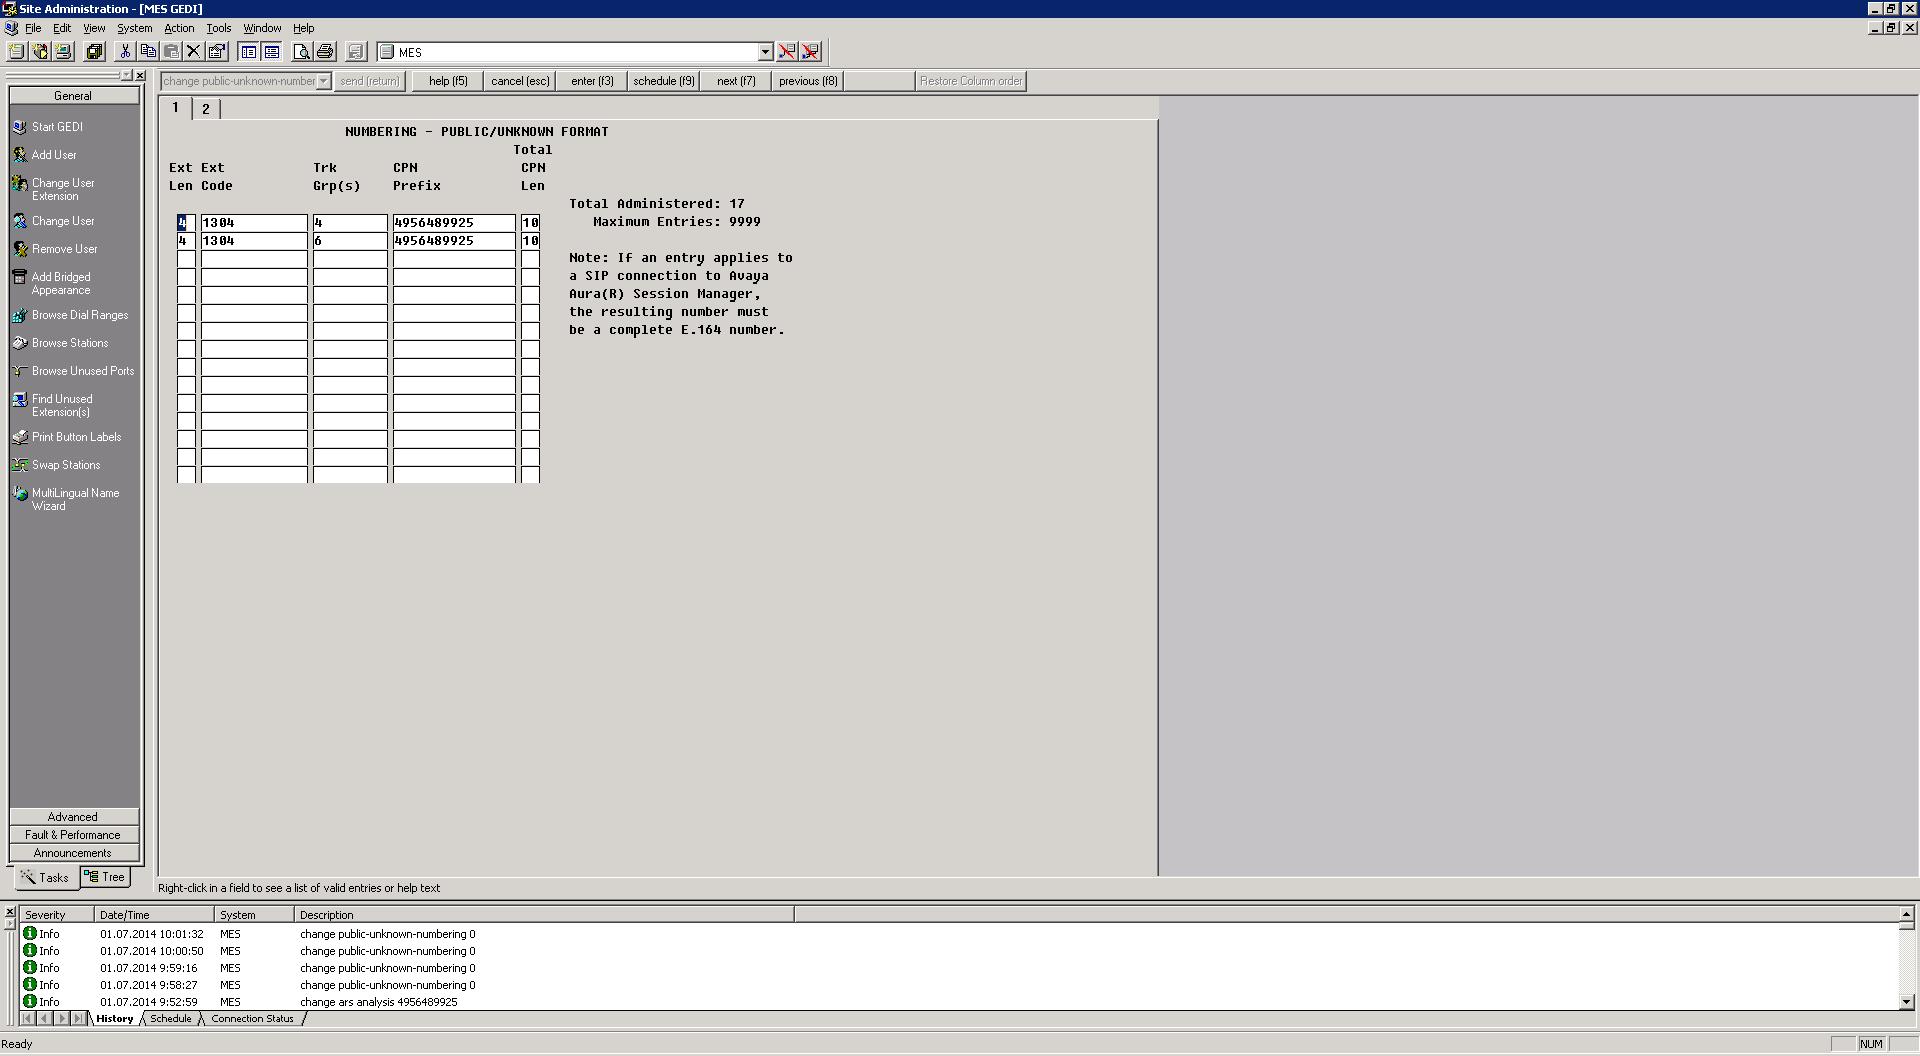Image resolution: width=1920 pixels, height=1056 pixels.
Task: Open the MES system selection dropdown
Action: tap(765, 52)
